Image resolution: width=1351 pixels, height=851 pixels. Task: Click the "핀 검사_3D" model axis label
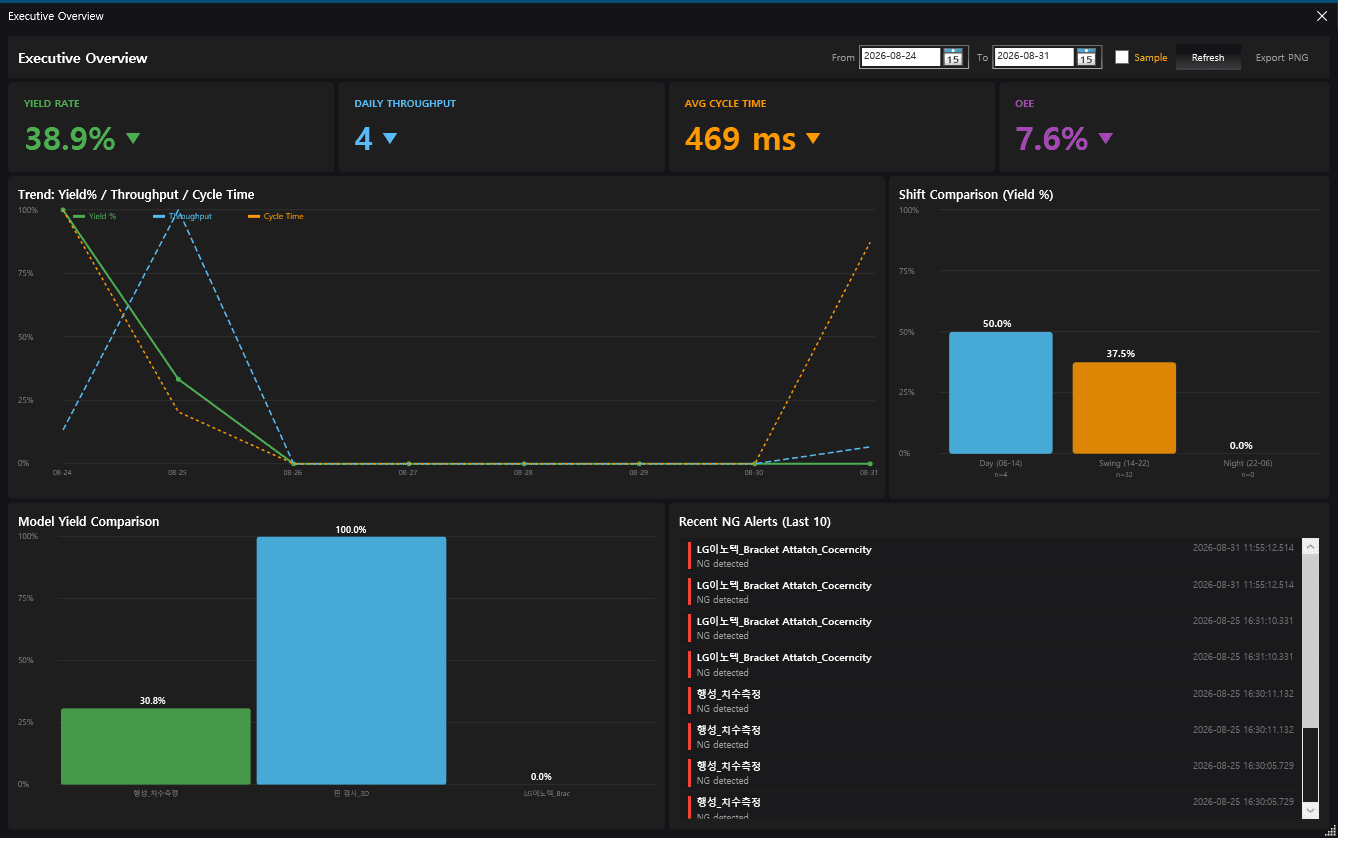[x=351, y=793]
